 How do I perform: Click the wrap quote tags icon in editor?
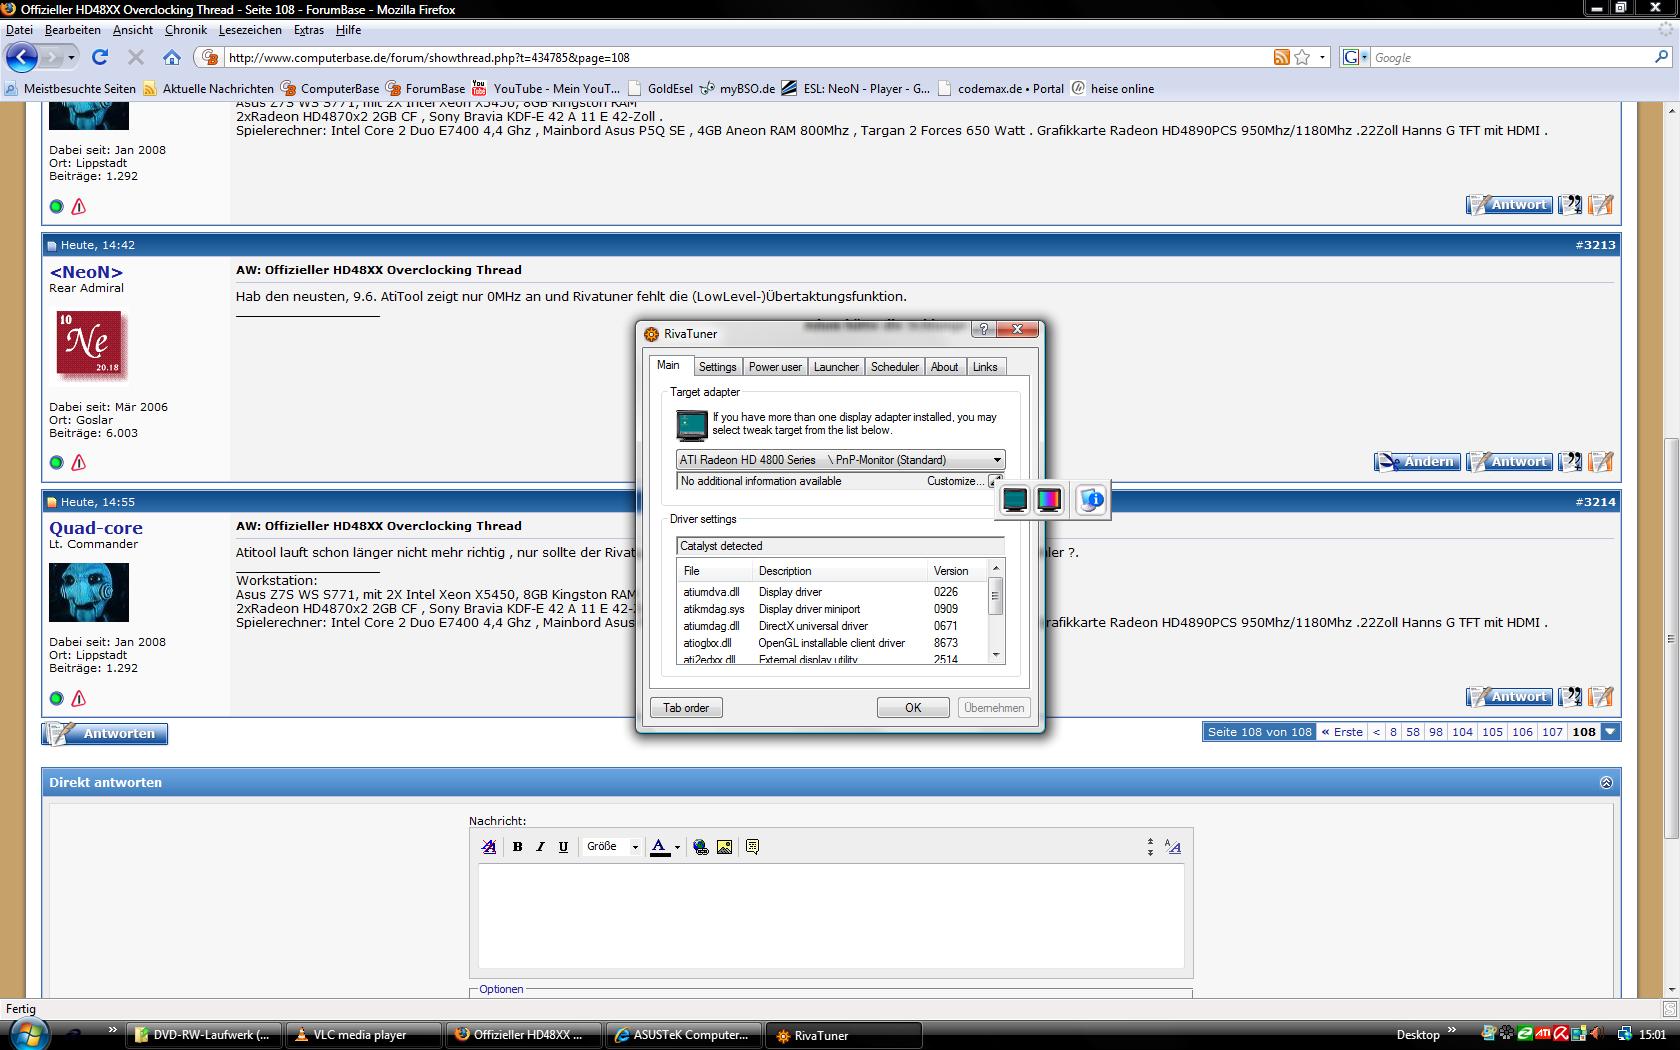point(753,847)
